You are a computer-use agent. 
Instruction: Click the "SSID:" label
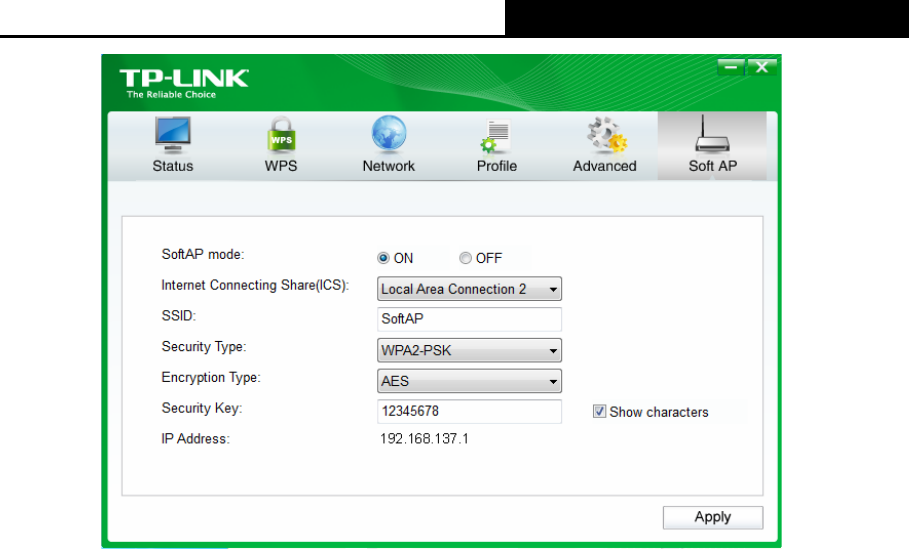[x=179, y=316]
